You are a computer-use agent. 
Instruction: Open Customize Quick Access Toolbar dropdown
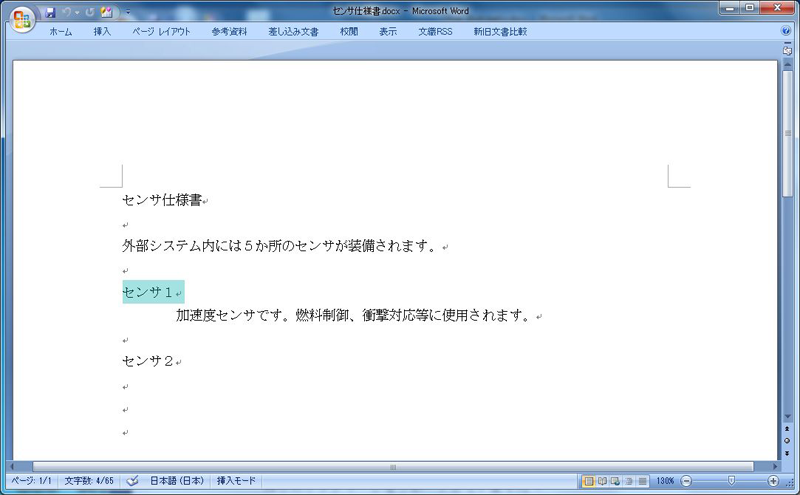point(128,12)
